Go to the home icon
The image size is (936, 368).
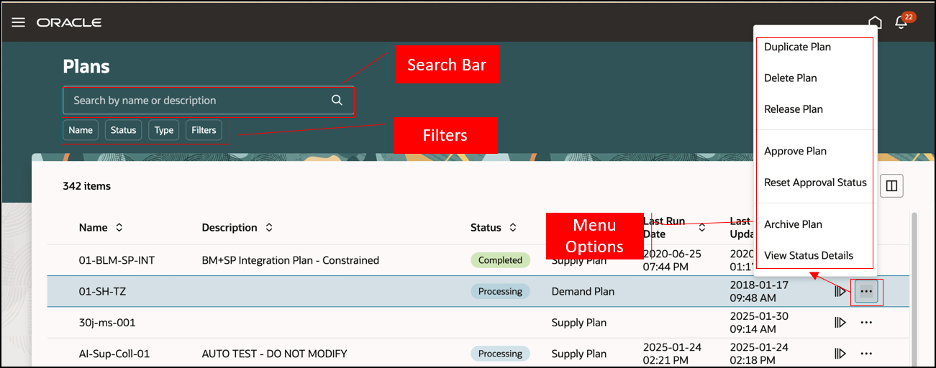(875, 23)
